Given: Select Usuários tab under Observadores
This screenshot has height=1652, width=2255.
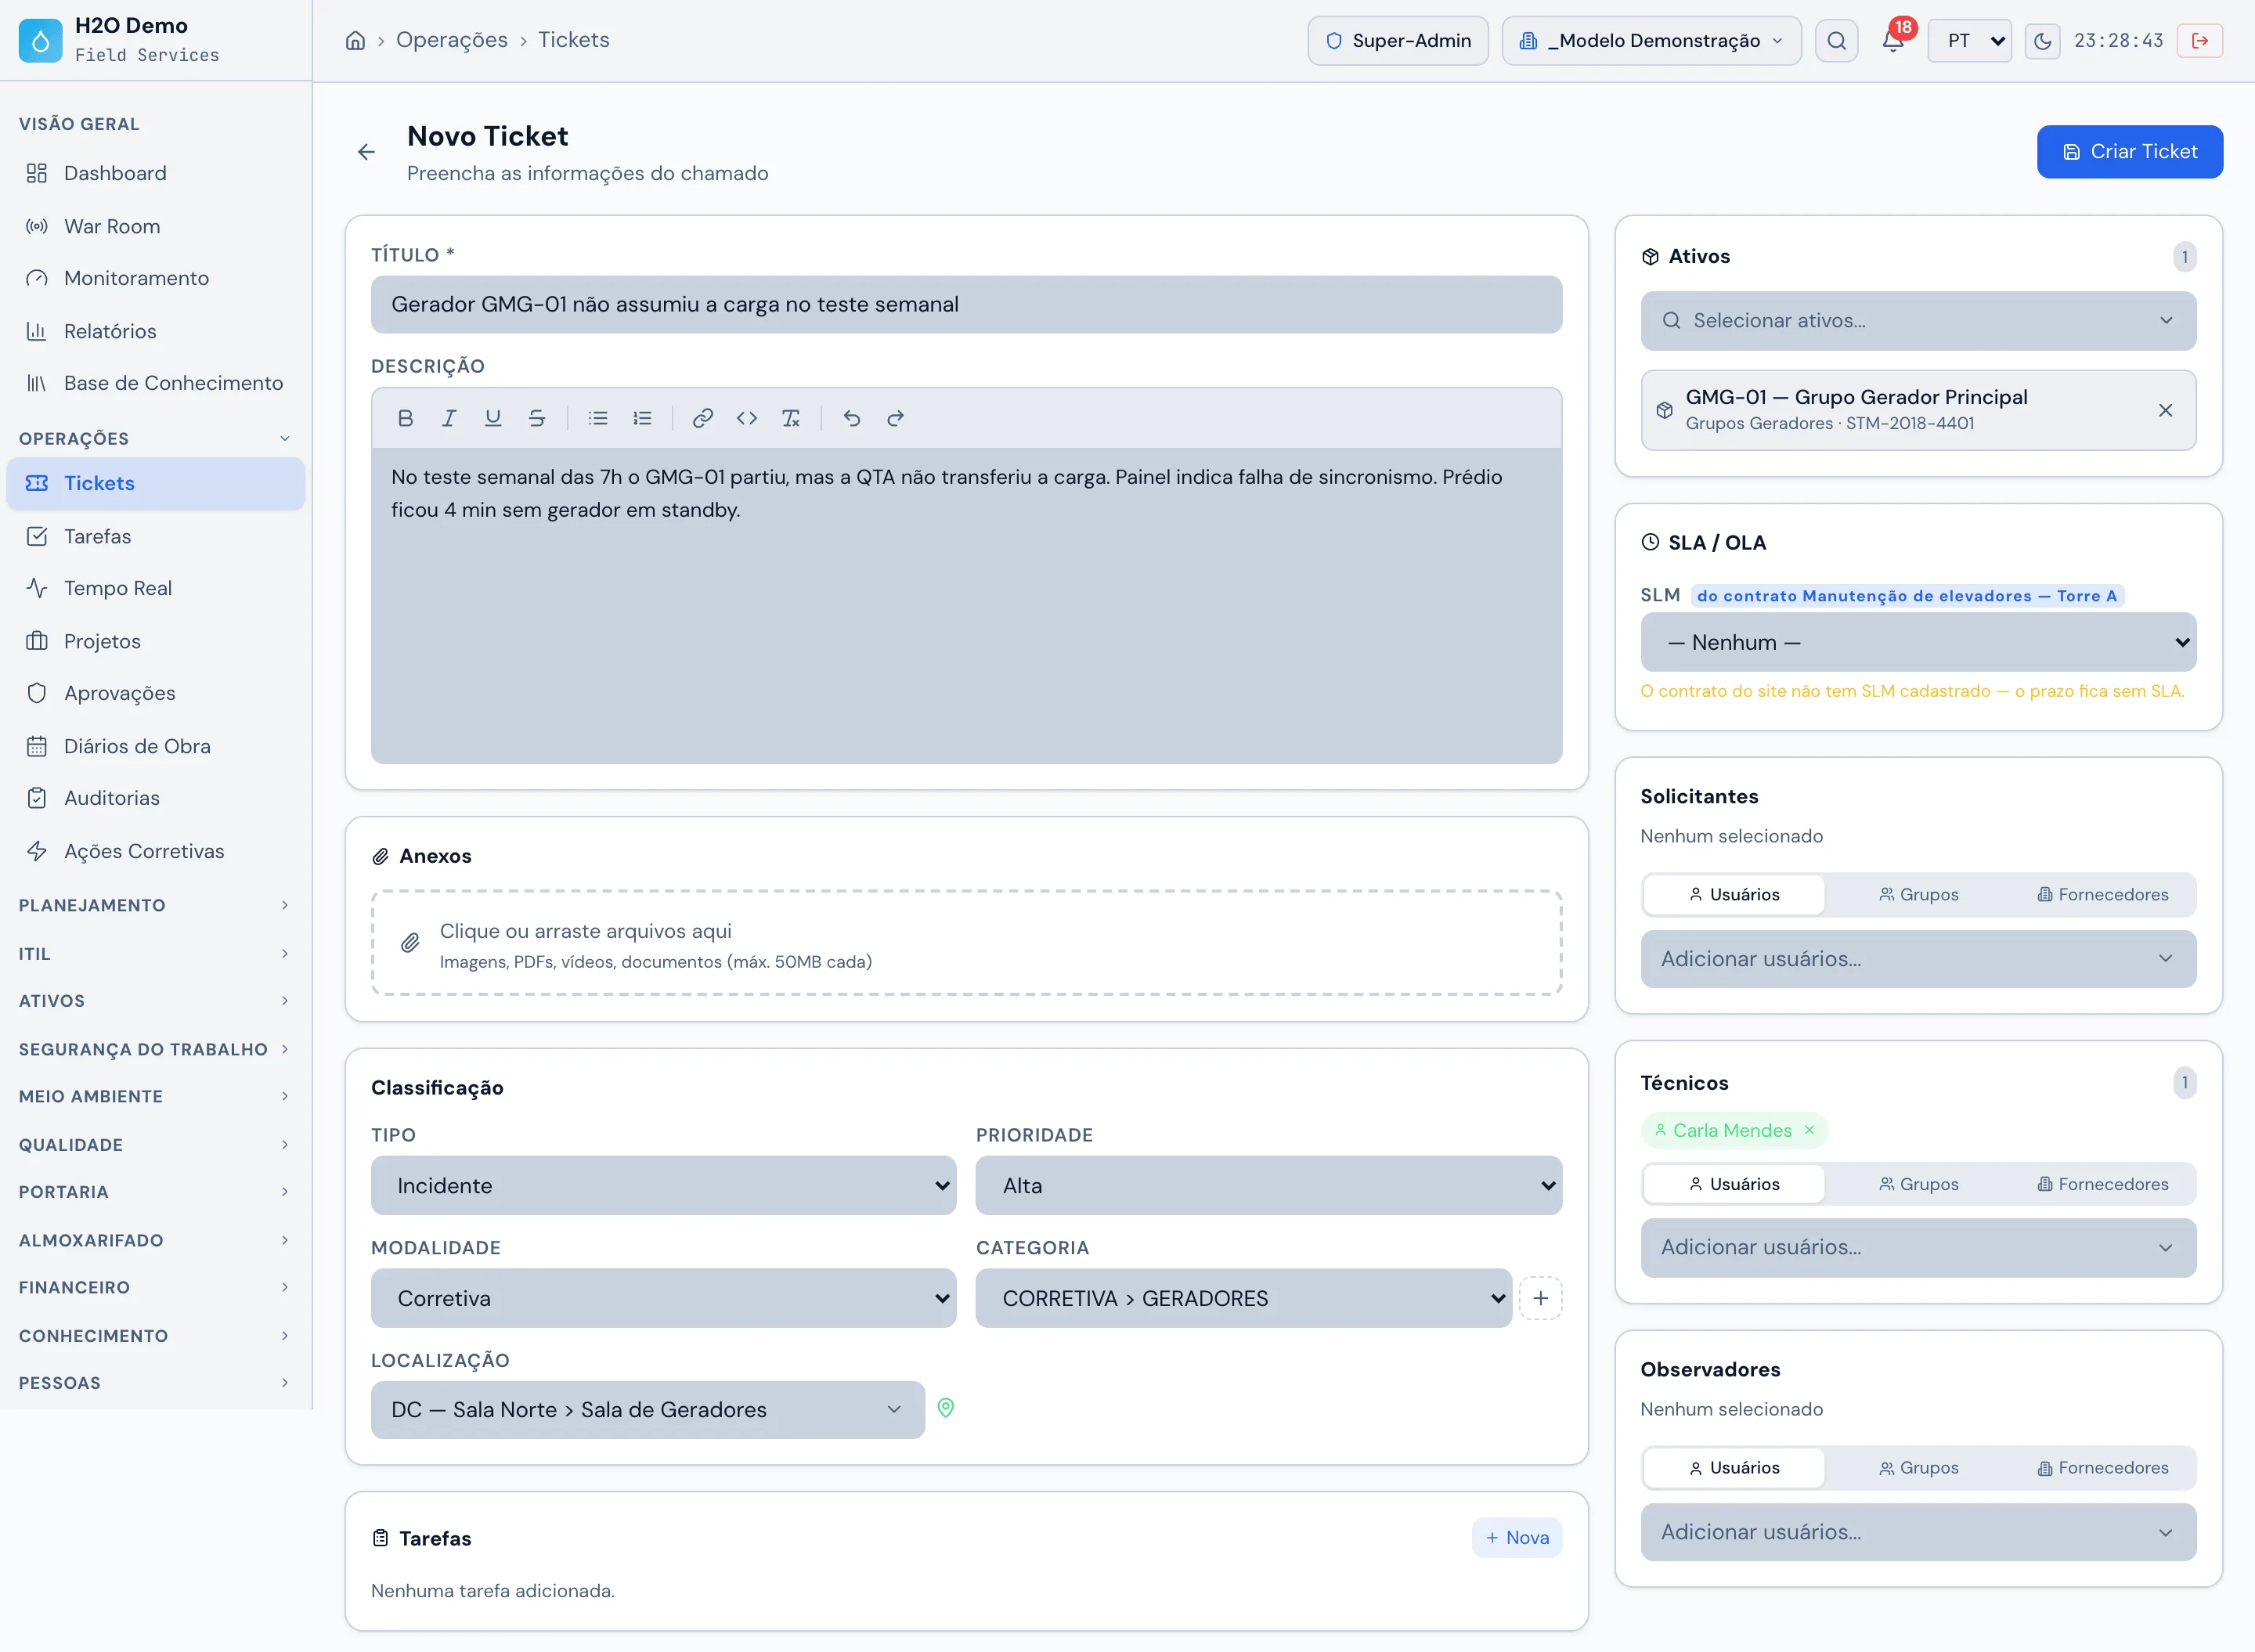Looking at the screenshot, I should 1734,1467.
